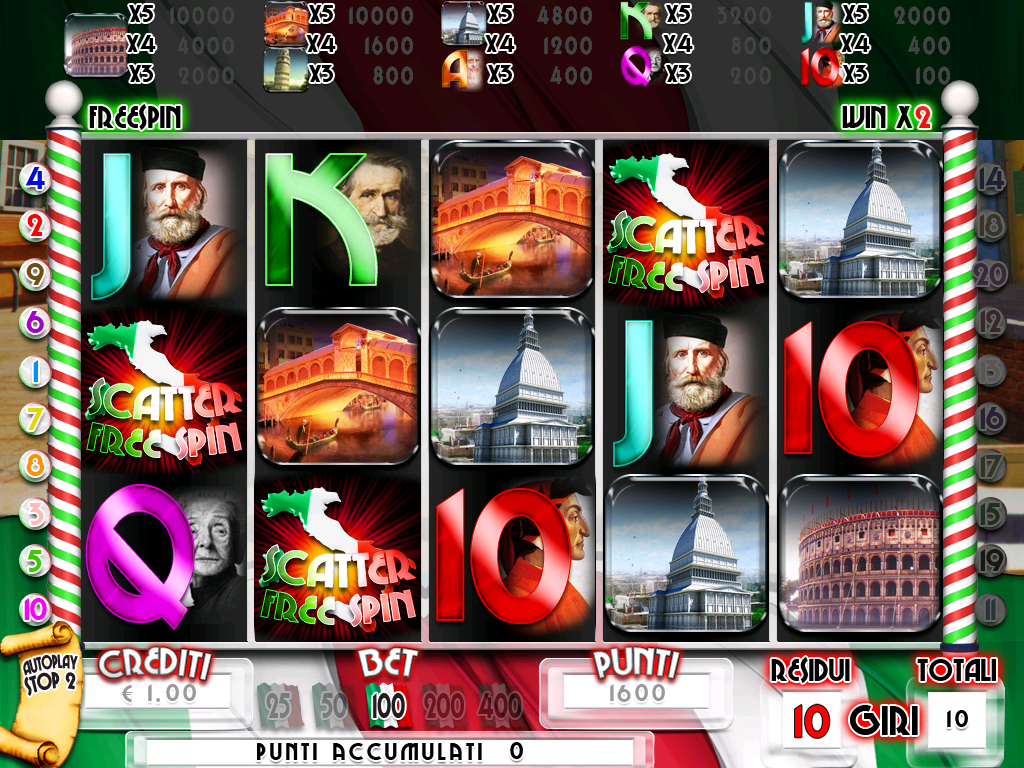This screenshot has height=768, width=1024.
Task: Select the 100 bet chip
Action: [x=388, y=705]
